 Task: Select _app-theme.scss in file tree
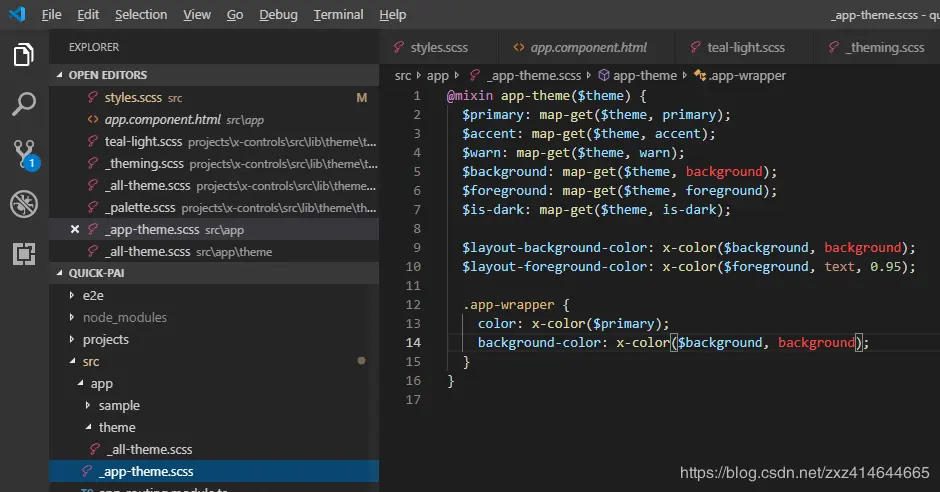[214, 472]
